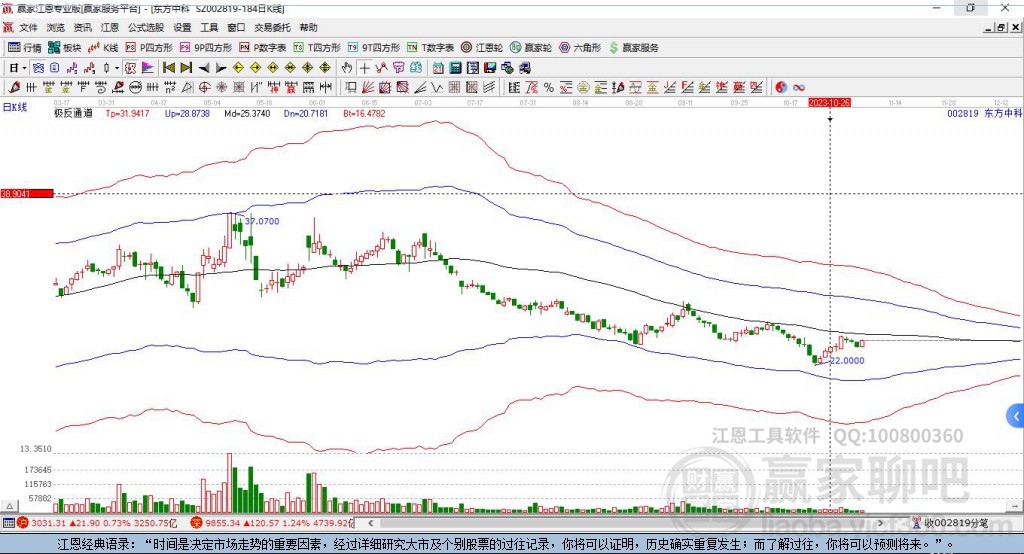Viewport: 1024px width, 554px height.
Task: Click the 极反通道 indicator name
Action: [x=73, y=113]
